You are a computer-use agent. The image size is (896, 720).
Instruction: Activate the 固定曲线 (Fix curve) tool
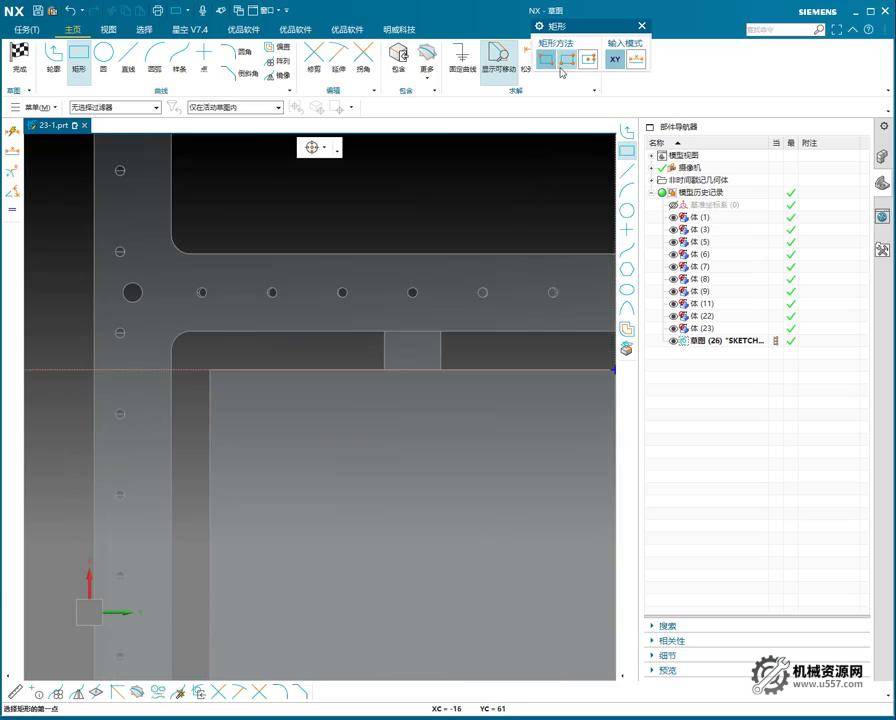(x=462, y=57)
